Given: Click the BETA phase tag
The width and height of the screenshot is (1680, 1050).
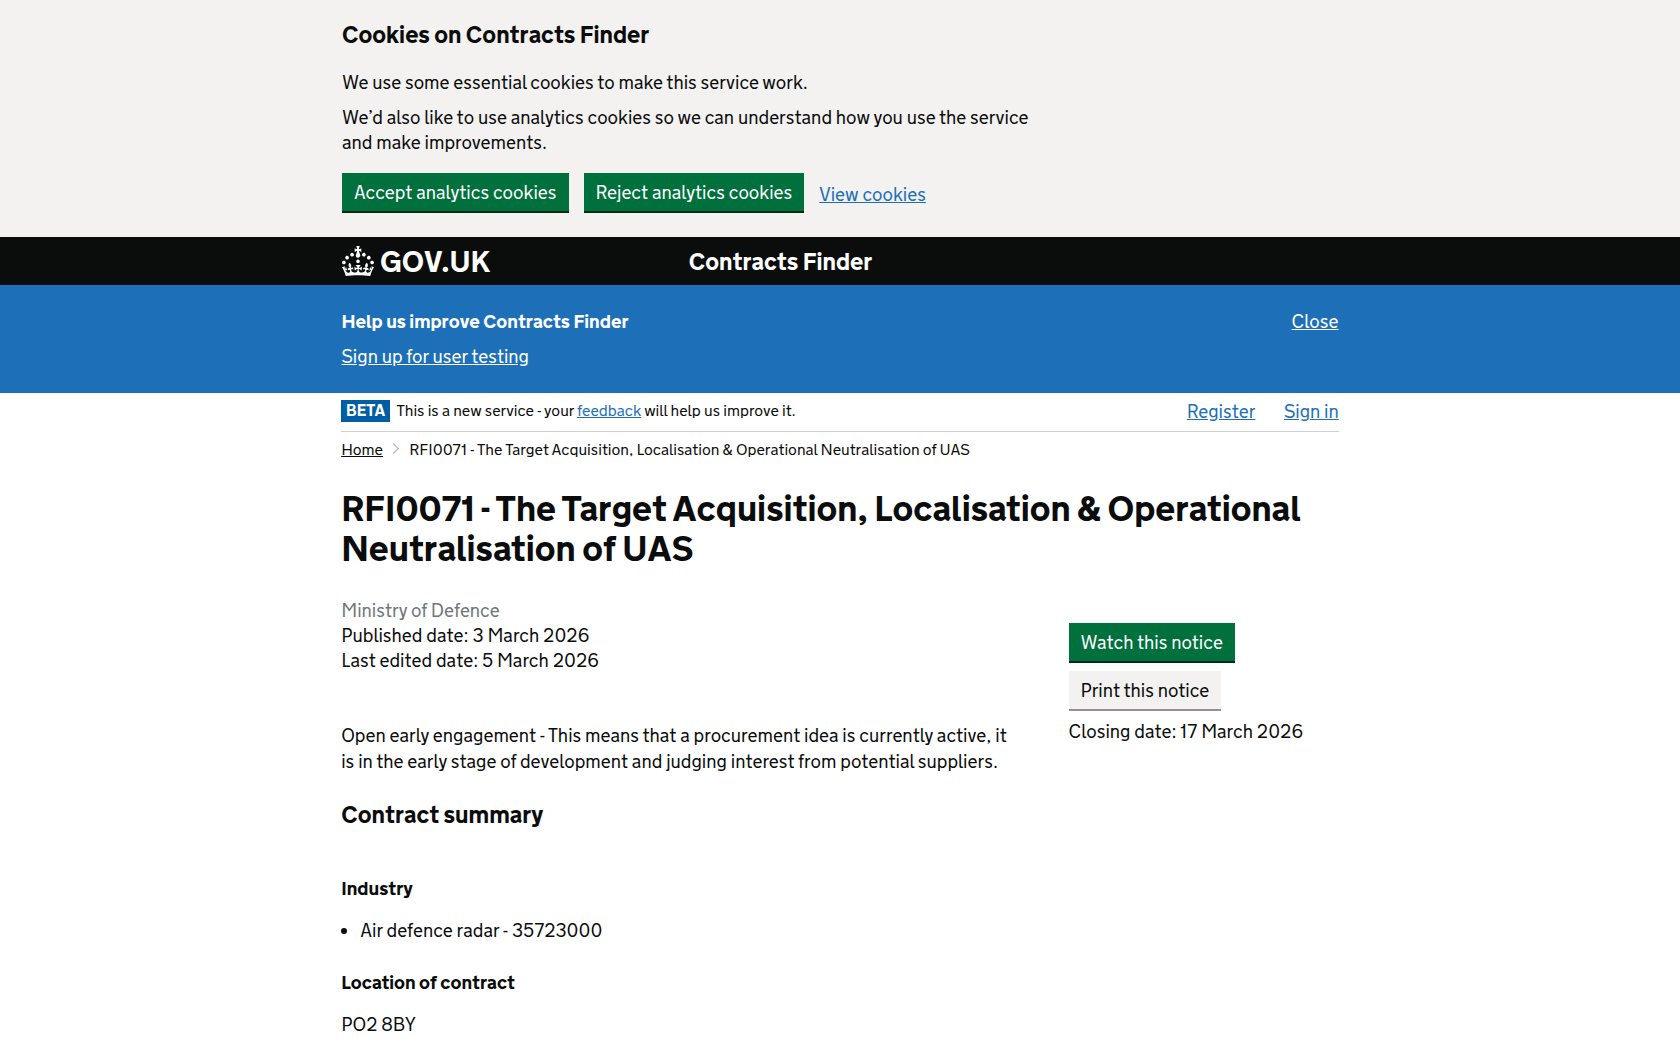Looking at the screenshot, I should 365,411.
